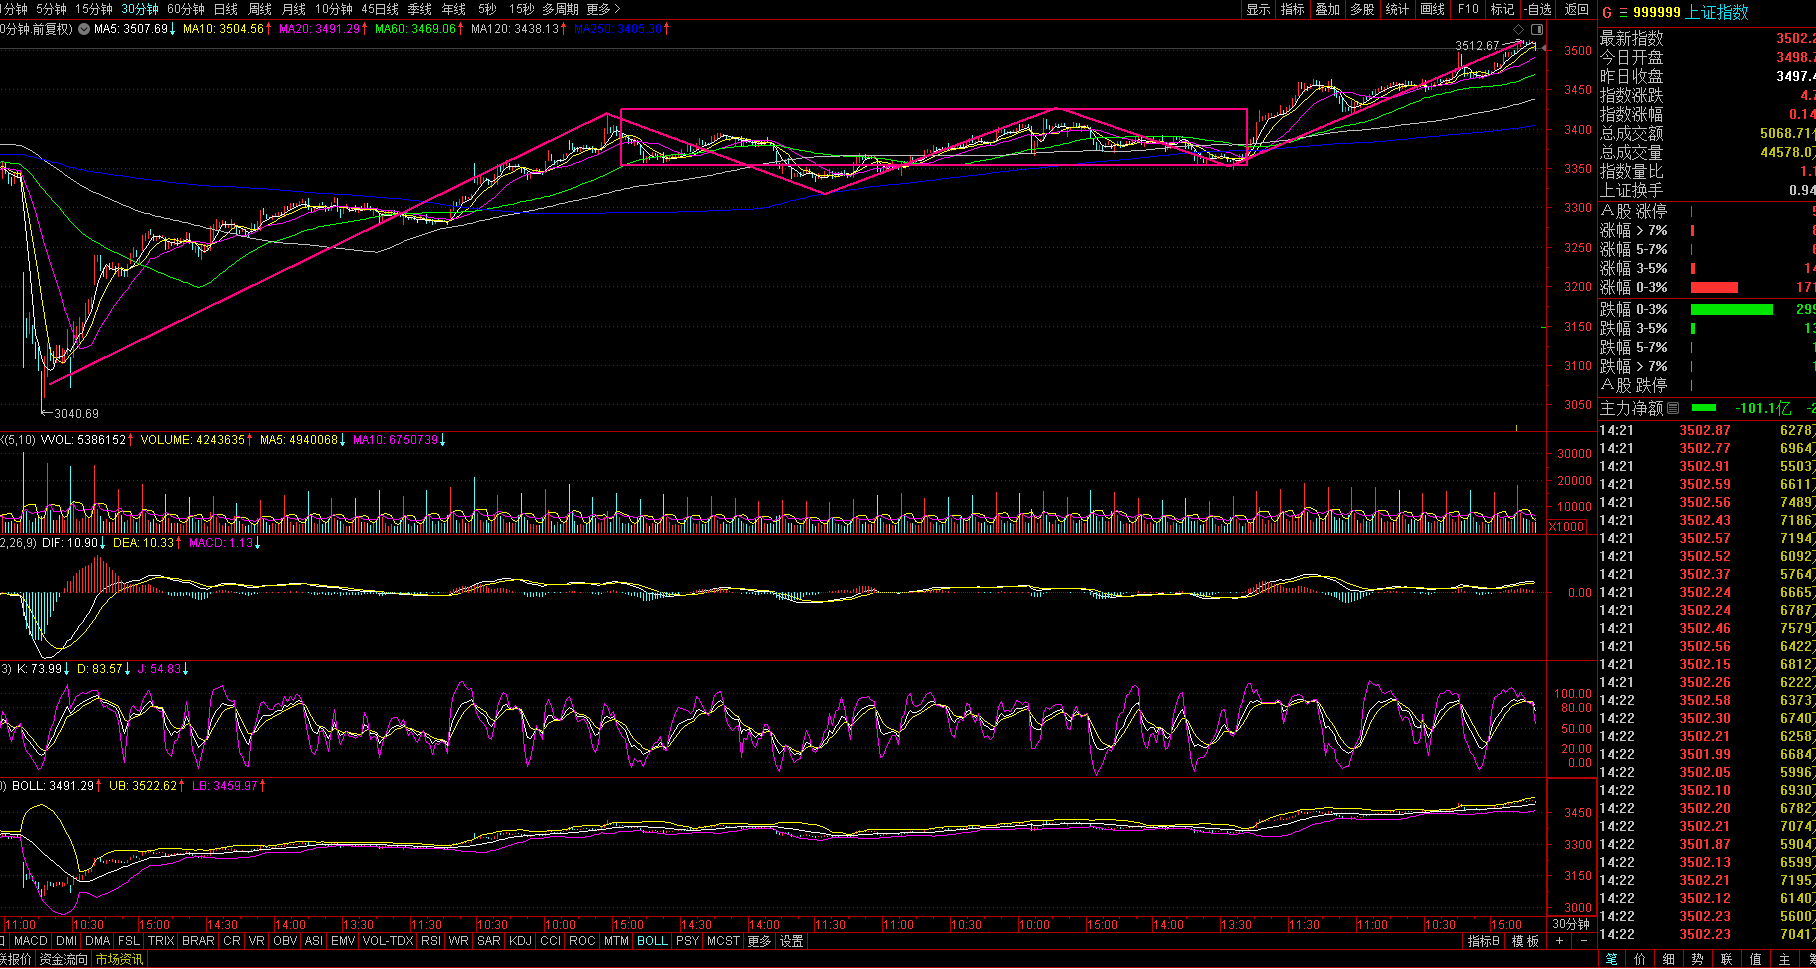Click the F10 button
Screen dimensions: 1816x969
pos(1468,9)
